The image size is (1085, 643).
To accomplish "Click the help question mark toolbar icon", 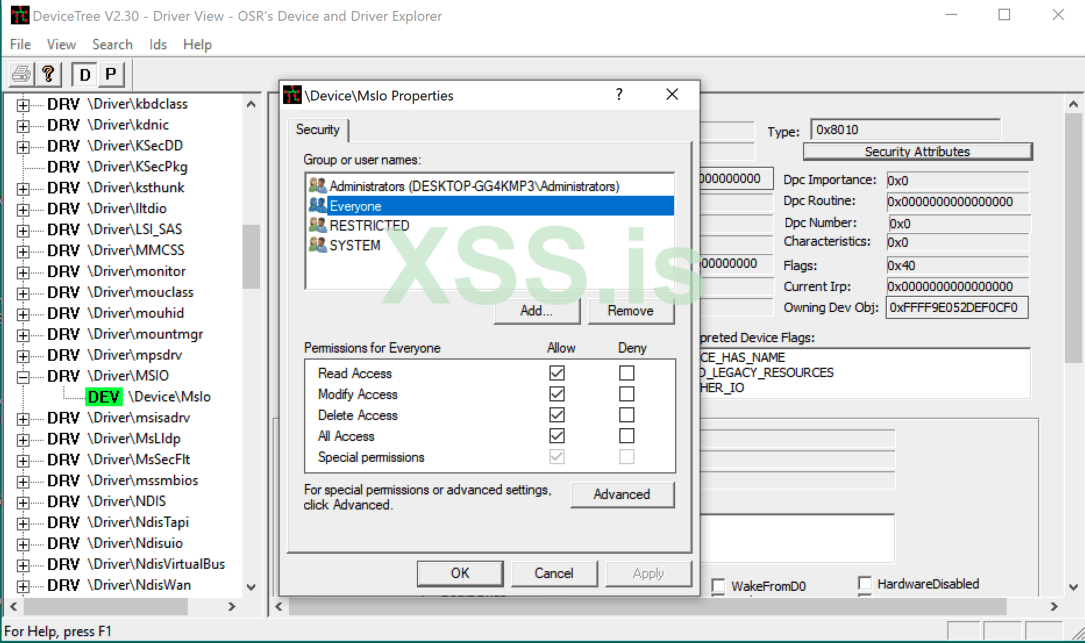I will point(48,74).
